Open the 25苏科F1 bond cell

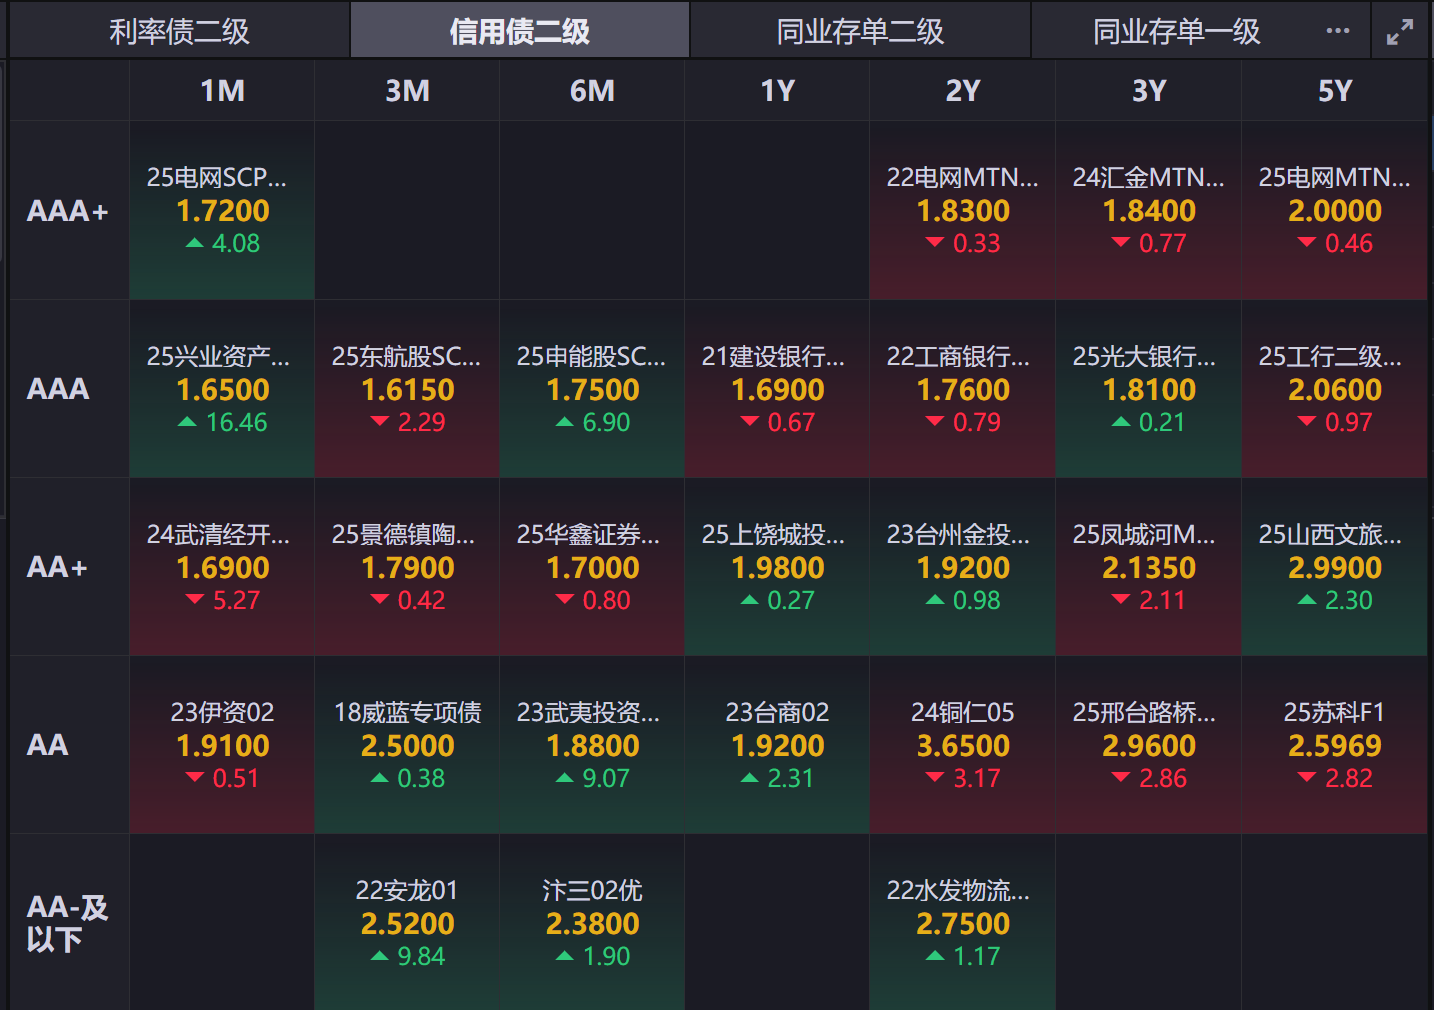click(1334, 745)
